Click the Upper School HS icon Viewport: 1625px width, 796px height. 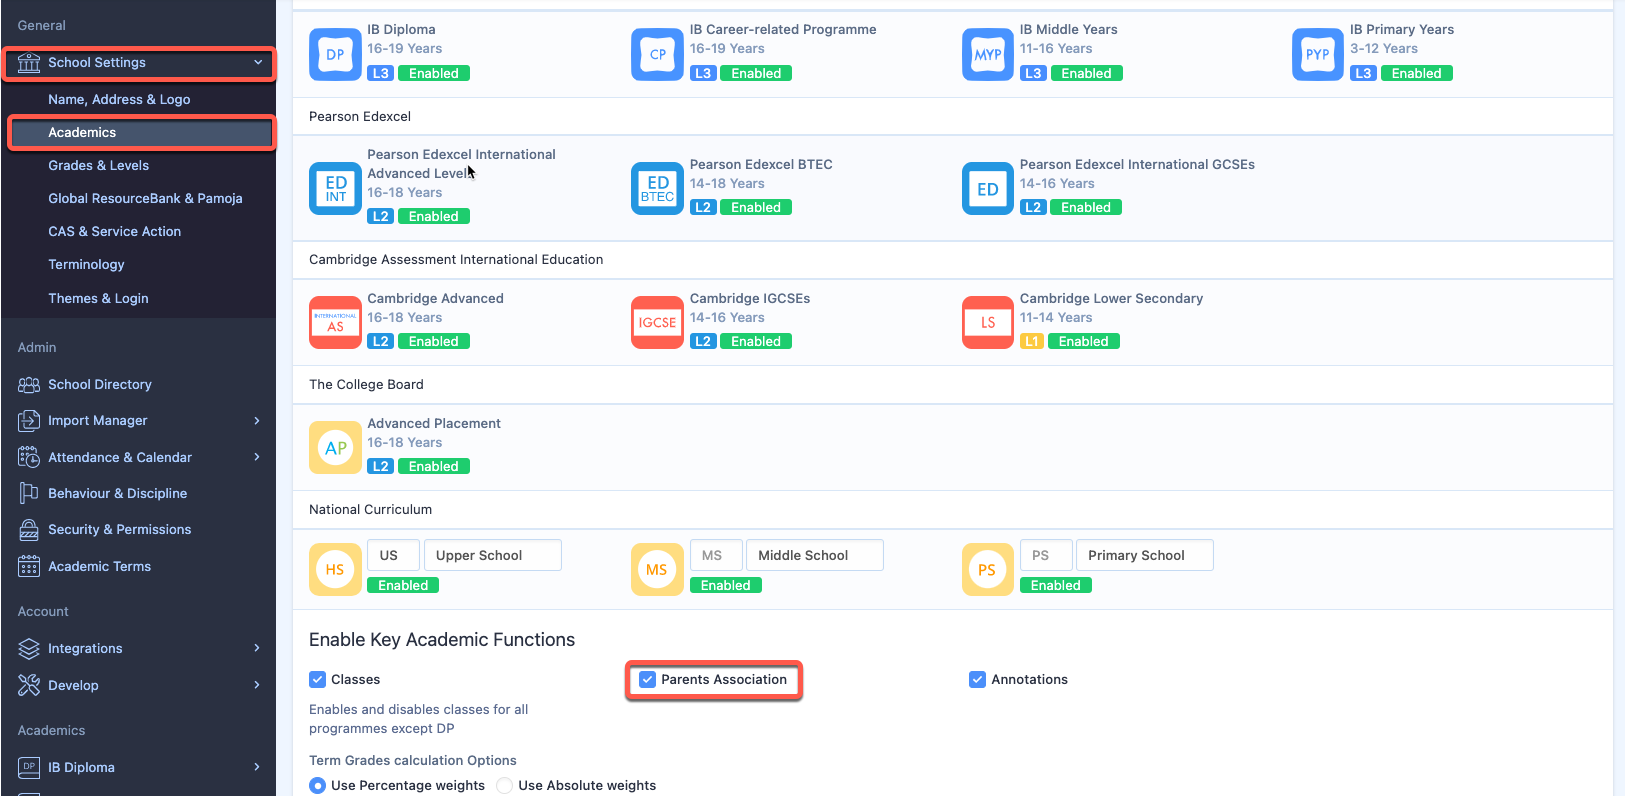click(x=335, y=570)
